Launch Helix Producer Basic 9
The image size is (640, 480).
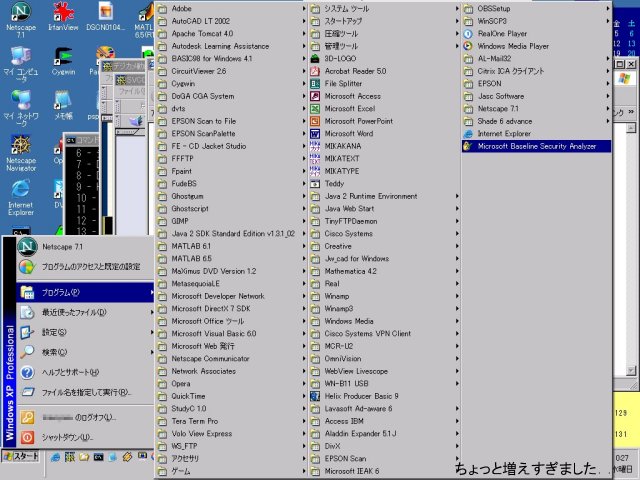tap(383, 396)
